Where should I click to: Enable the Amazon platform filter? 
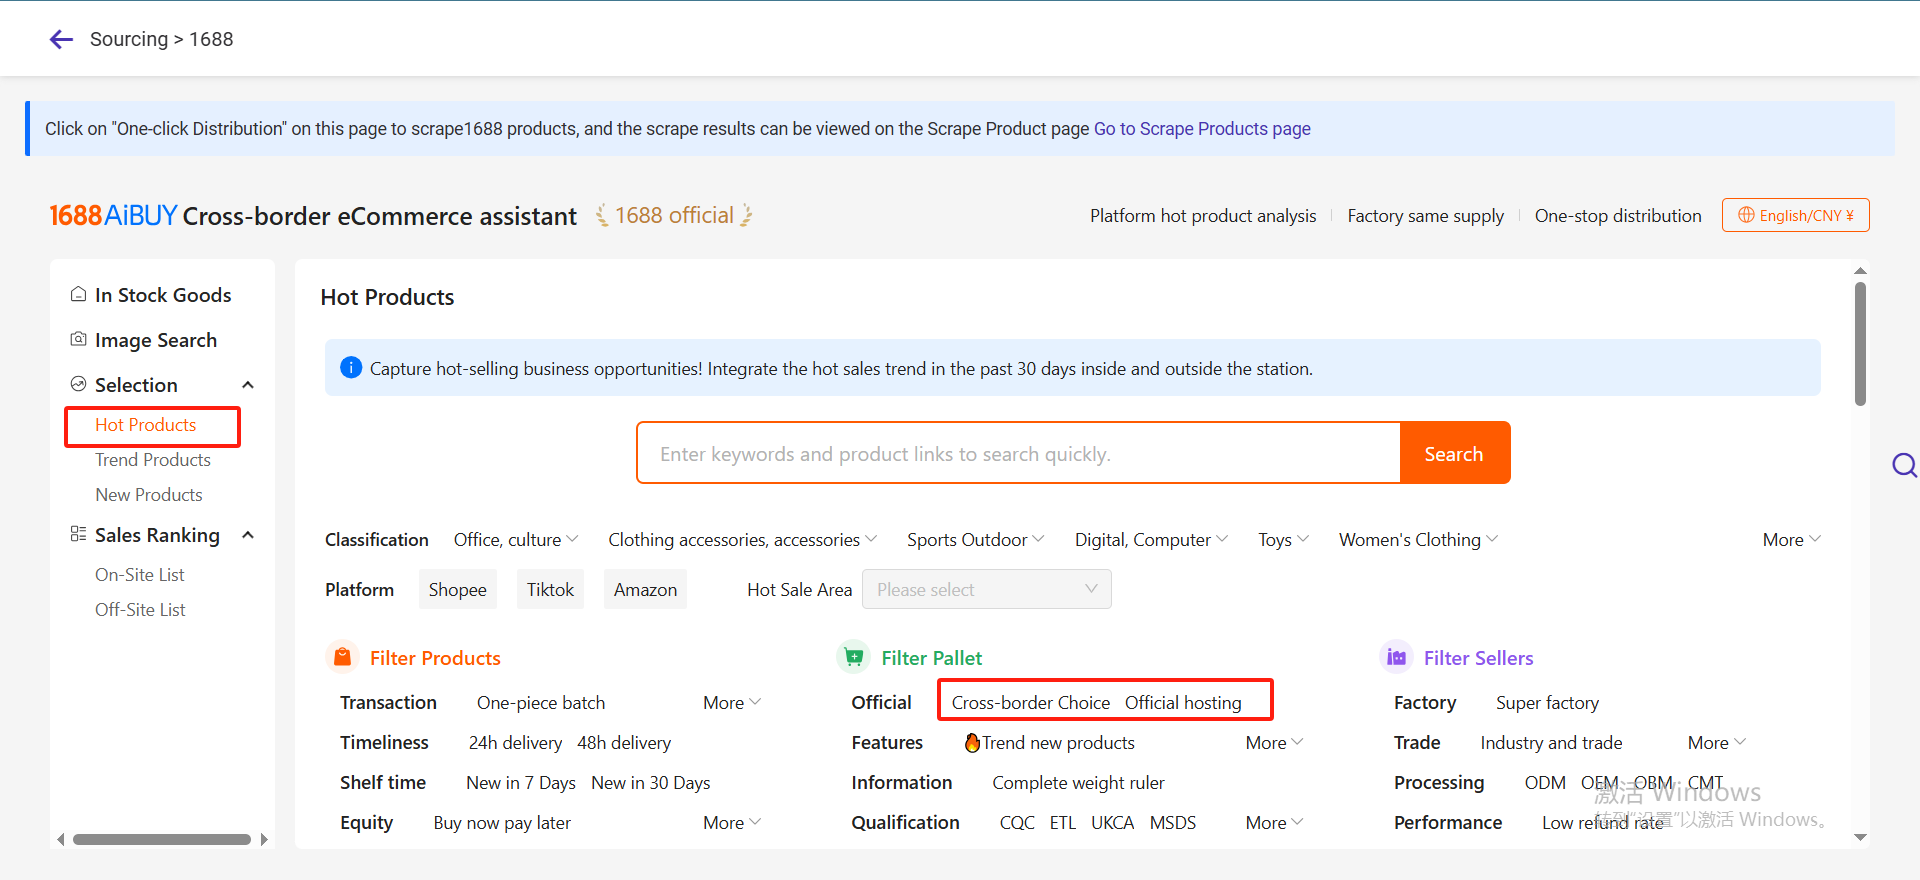645,590
